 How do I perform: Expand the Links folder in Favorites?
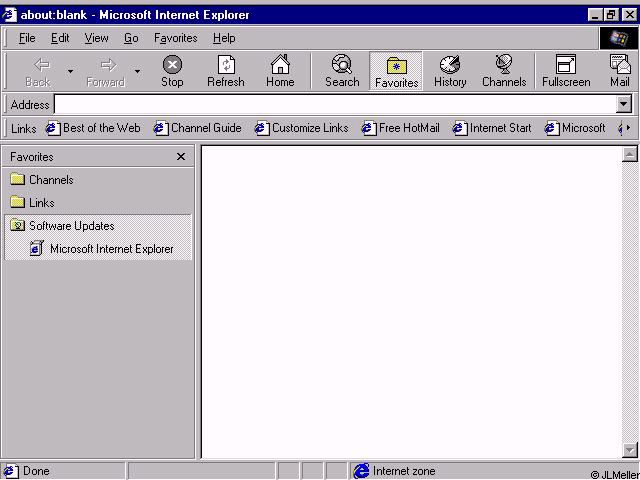tap(32, 202)
